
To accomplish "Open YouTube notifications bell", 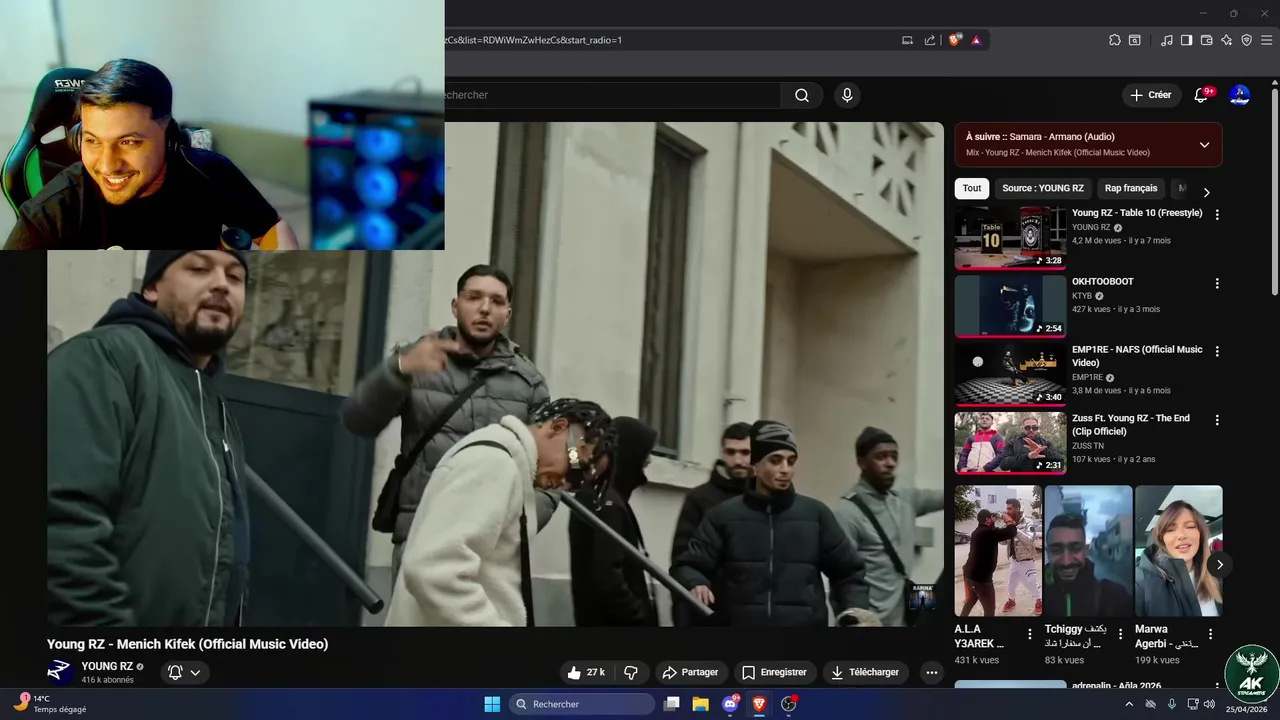I will 1202,95.
